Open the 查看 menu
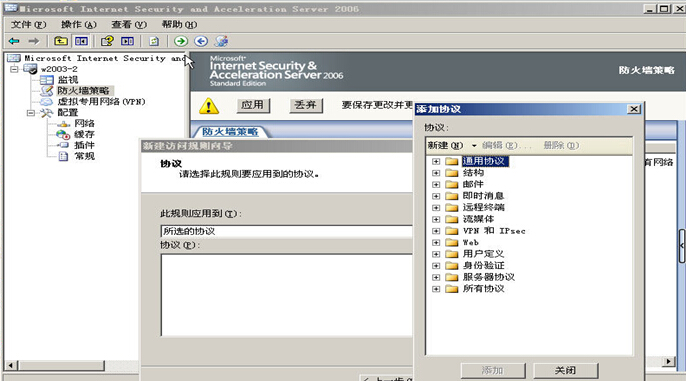Viewport: 686px width, 381px height. (x=129, y=24)
